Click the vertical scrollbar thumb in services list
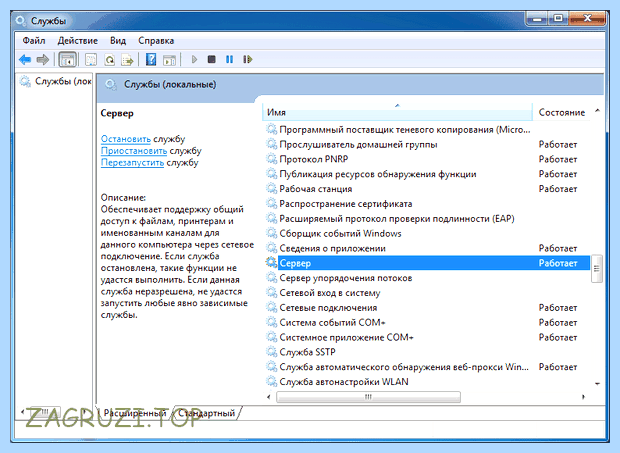 (x=597, y=268)
